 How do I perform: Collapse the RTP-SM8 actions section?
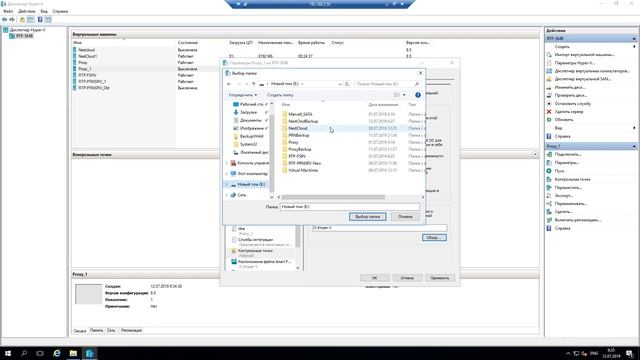(634, 38)
